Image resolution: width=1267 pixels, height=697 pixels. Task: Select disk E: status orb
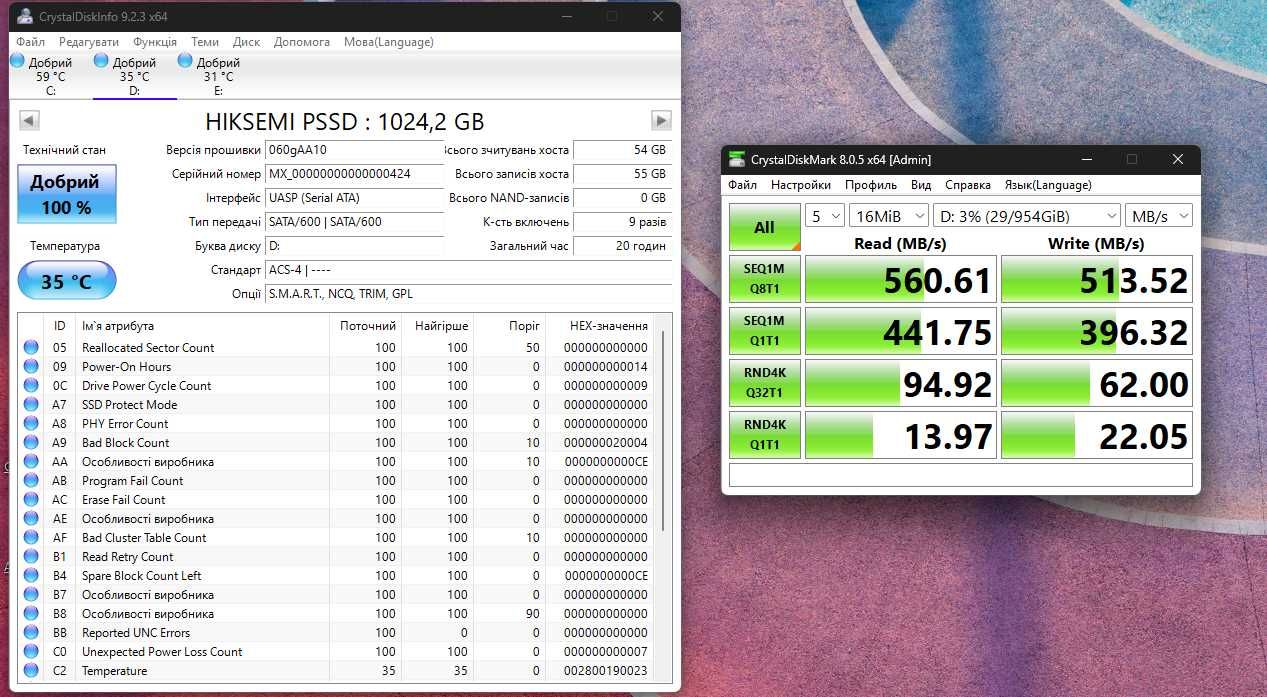click(x=185, y=61)
